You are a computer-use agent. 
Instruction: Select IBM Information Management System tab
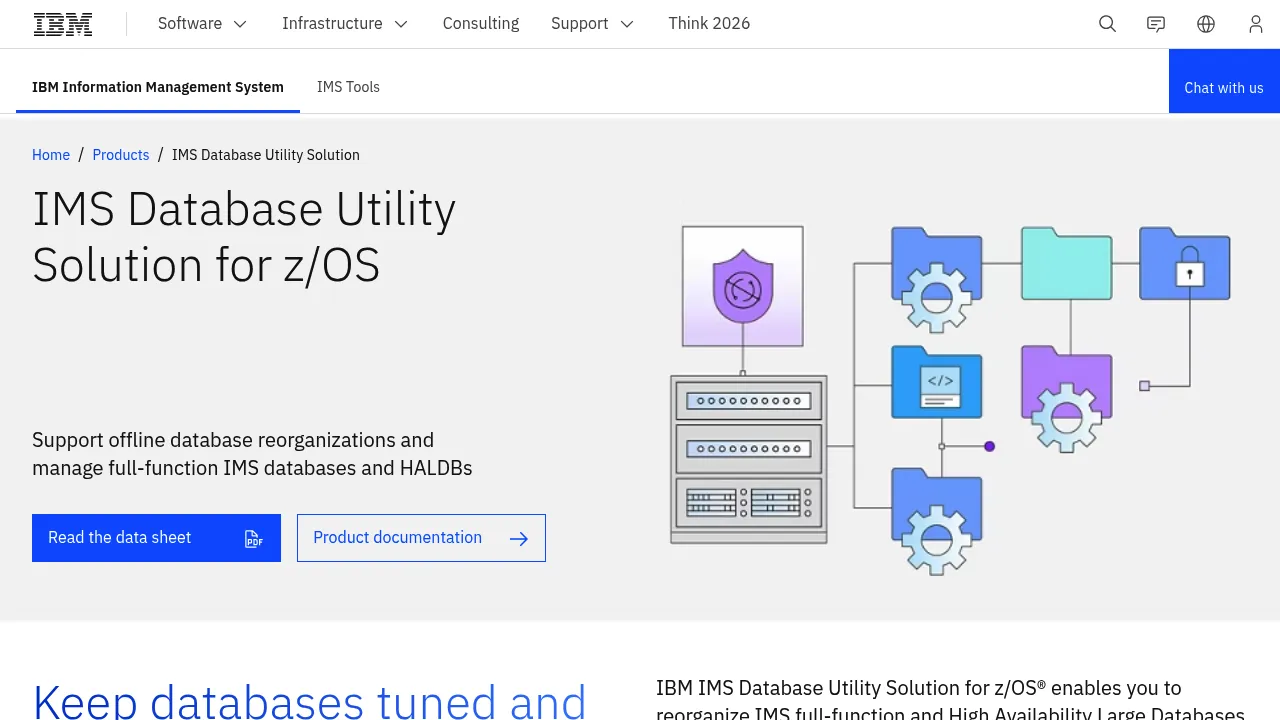[x=158, y=87]
